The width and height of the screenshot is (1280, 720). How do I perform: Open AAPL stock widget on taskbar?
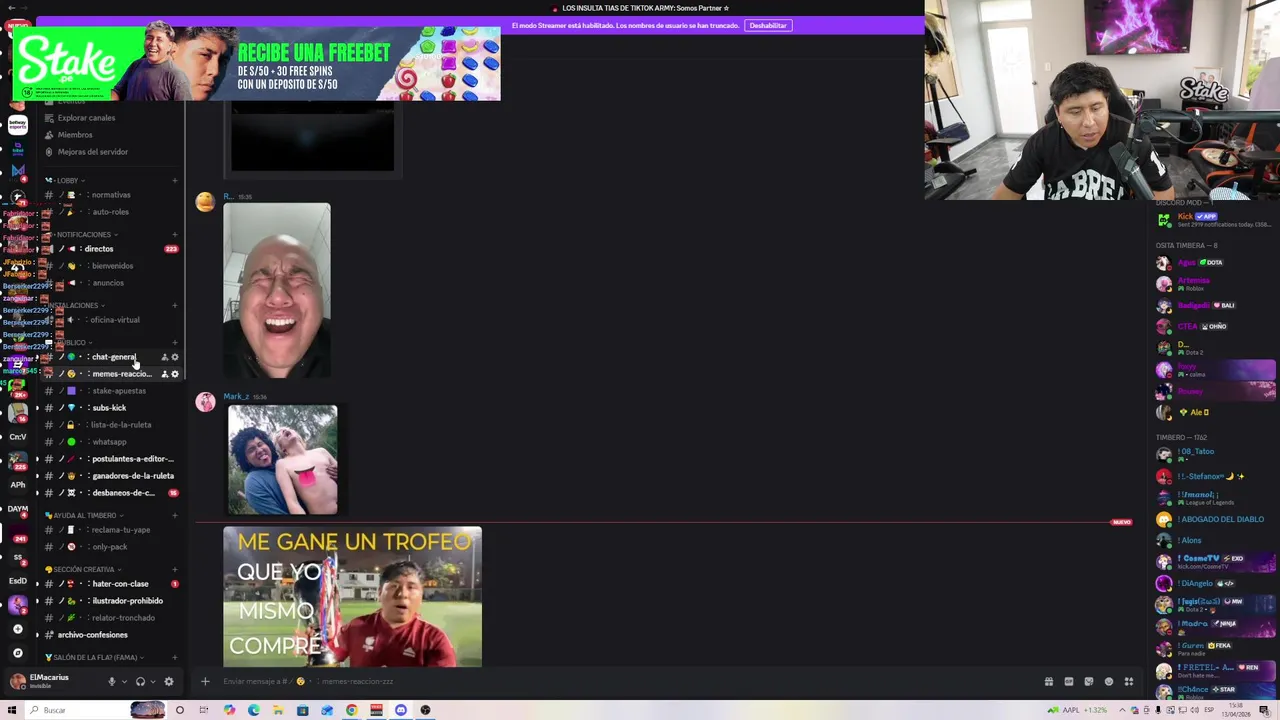(1079, 710)
